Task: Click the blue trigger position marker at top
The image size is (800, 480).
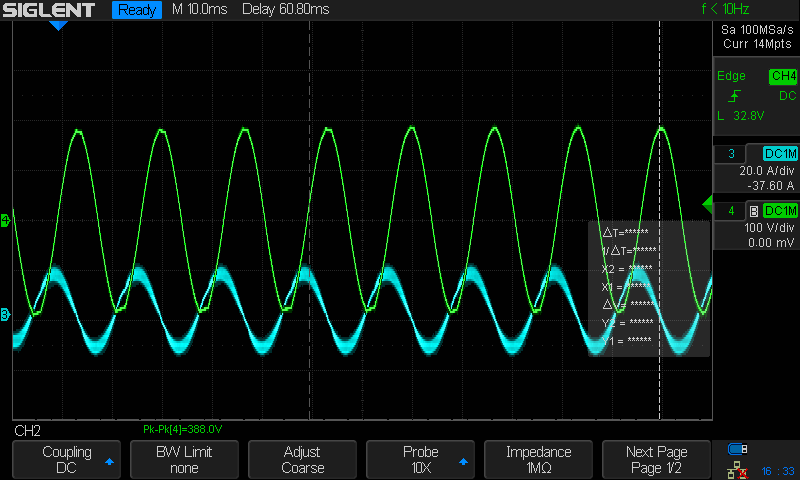Action: (x=58, y=26)
